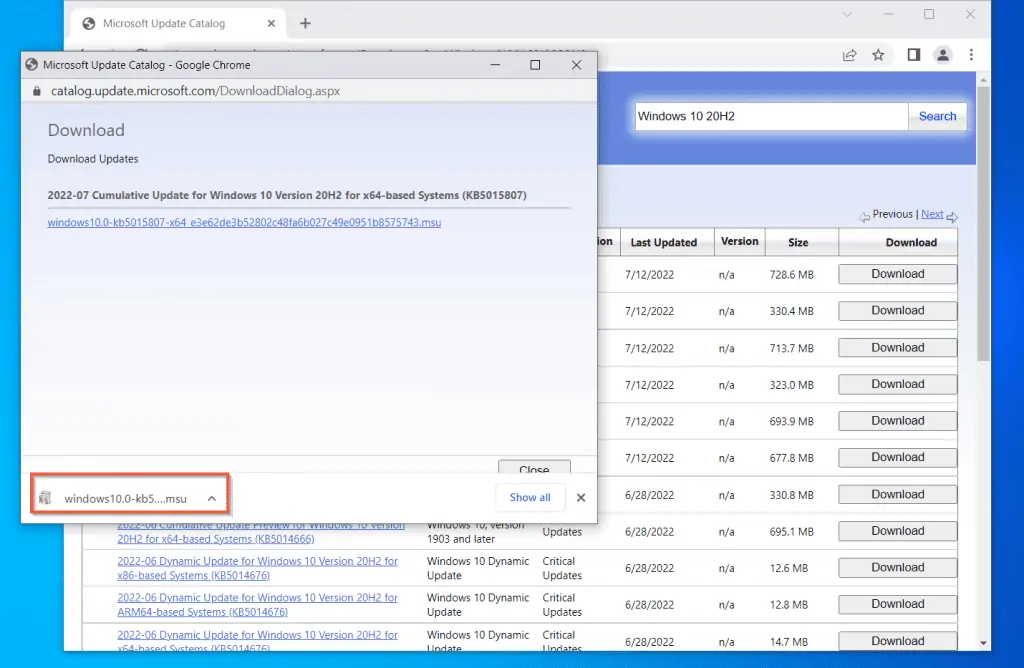The height and width of the screenshot is (668, 1024).
Task: Download the 330.4 MB update
Action: coord(897,311)
